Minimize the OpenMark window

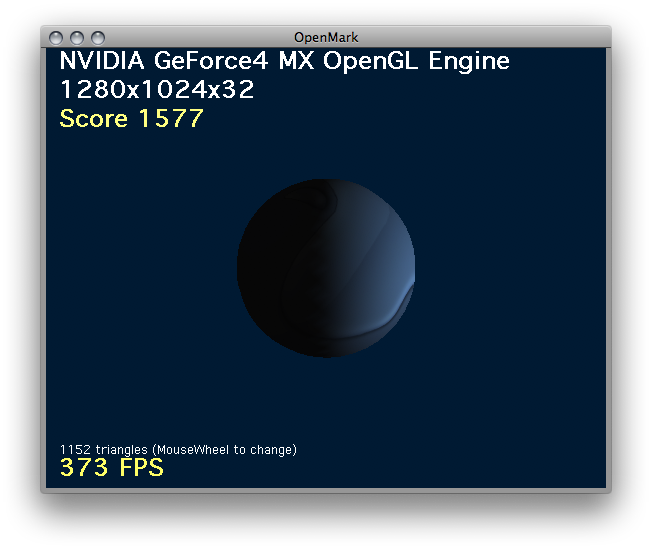click(77, 38)
